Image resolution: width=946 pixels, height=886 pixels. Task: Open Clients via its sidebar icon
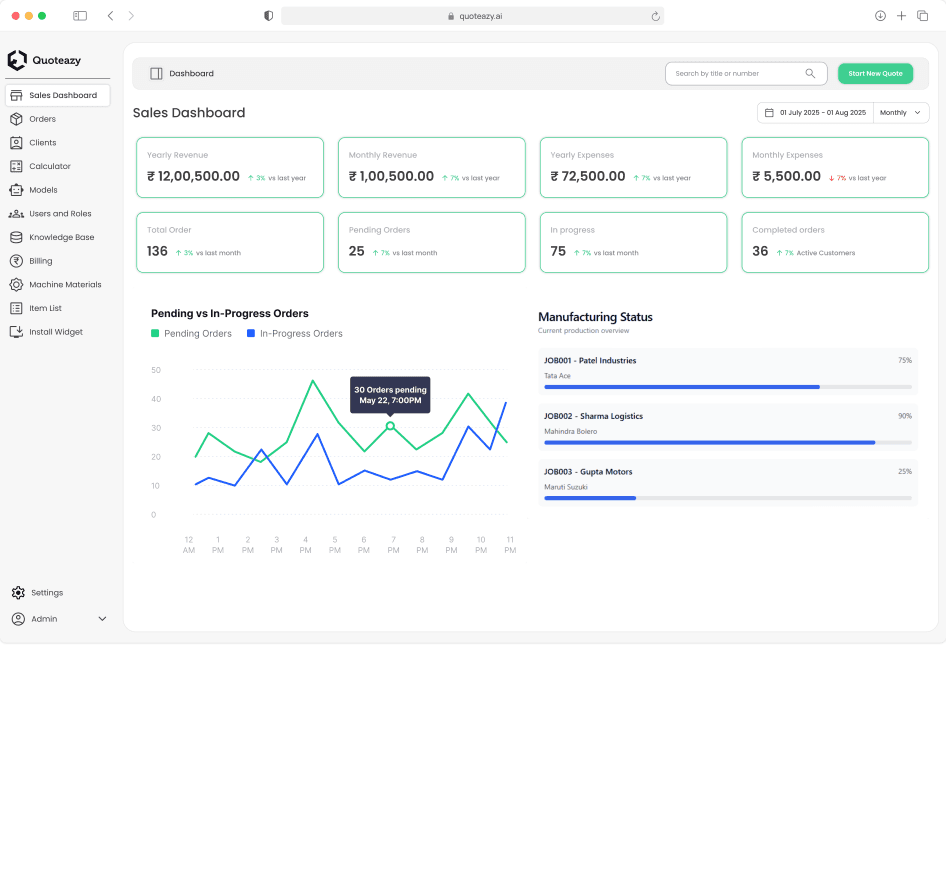pyautogui.click(x=16, y=143)
